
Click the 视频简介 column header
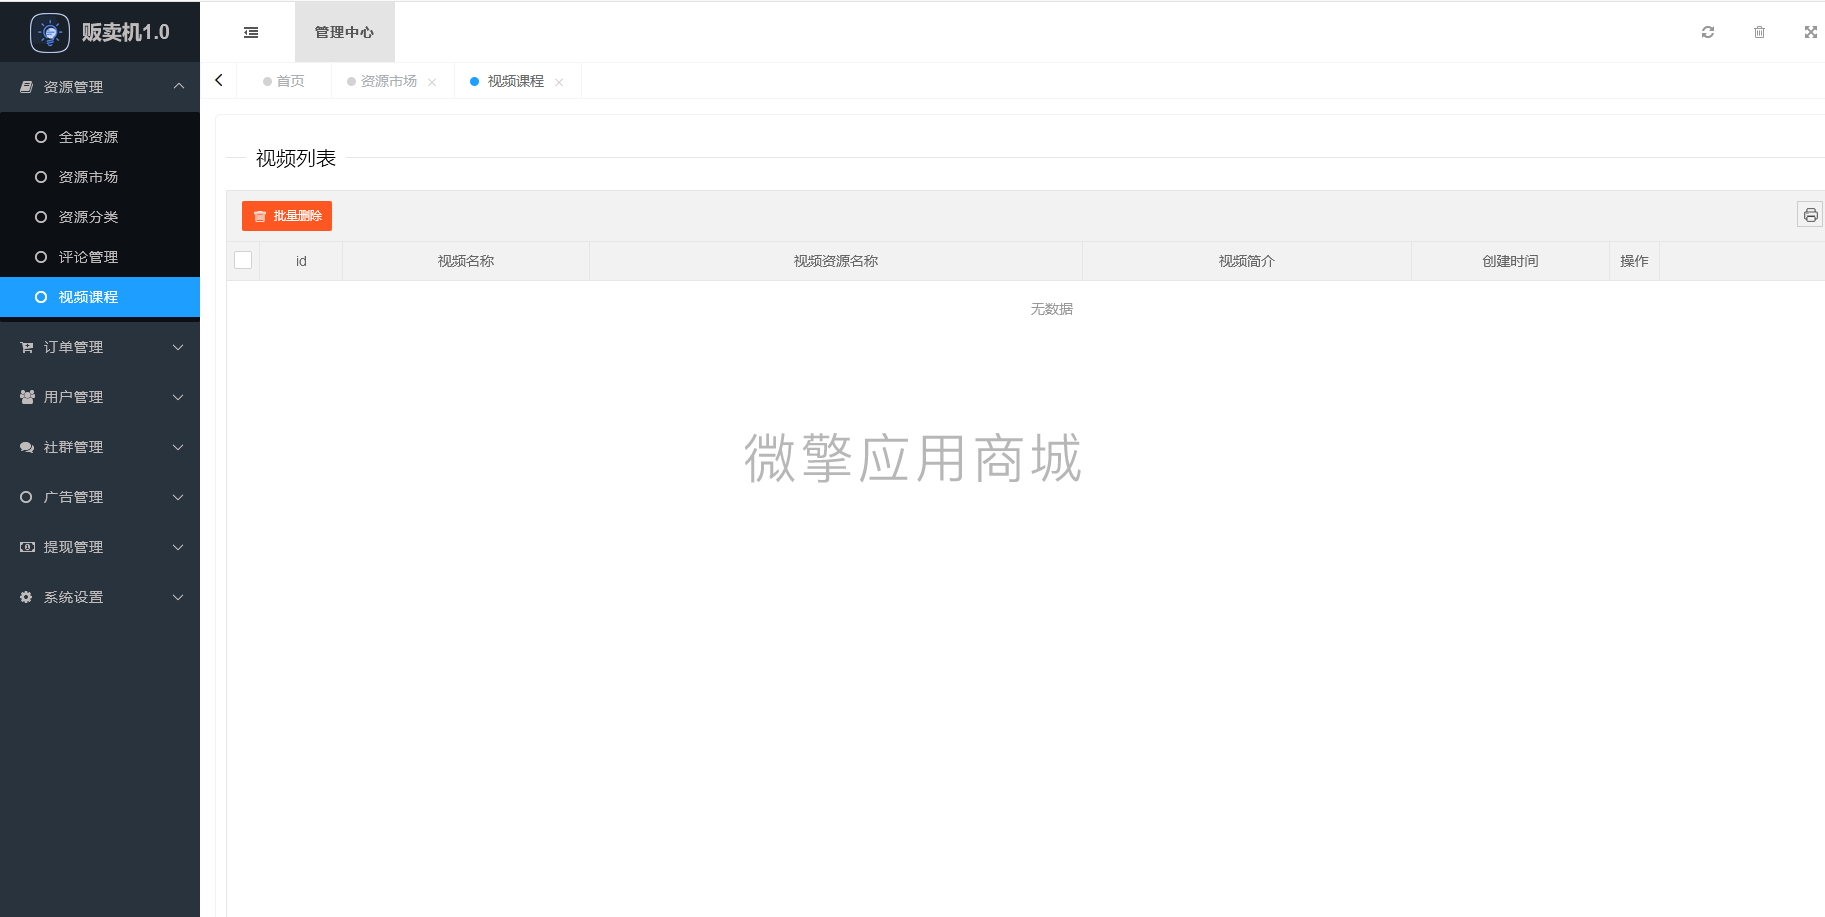pos(1247,261)
